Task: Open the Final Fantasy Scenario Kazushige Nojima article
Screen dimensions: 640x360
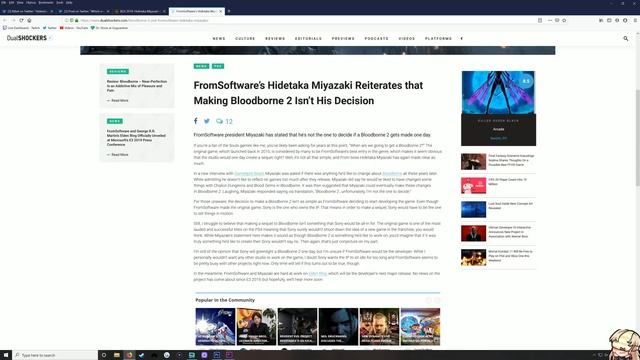Action: pos(511,160)
